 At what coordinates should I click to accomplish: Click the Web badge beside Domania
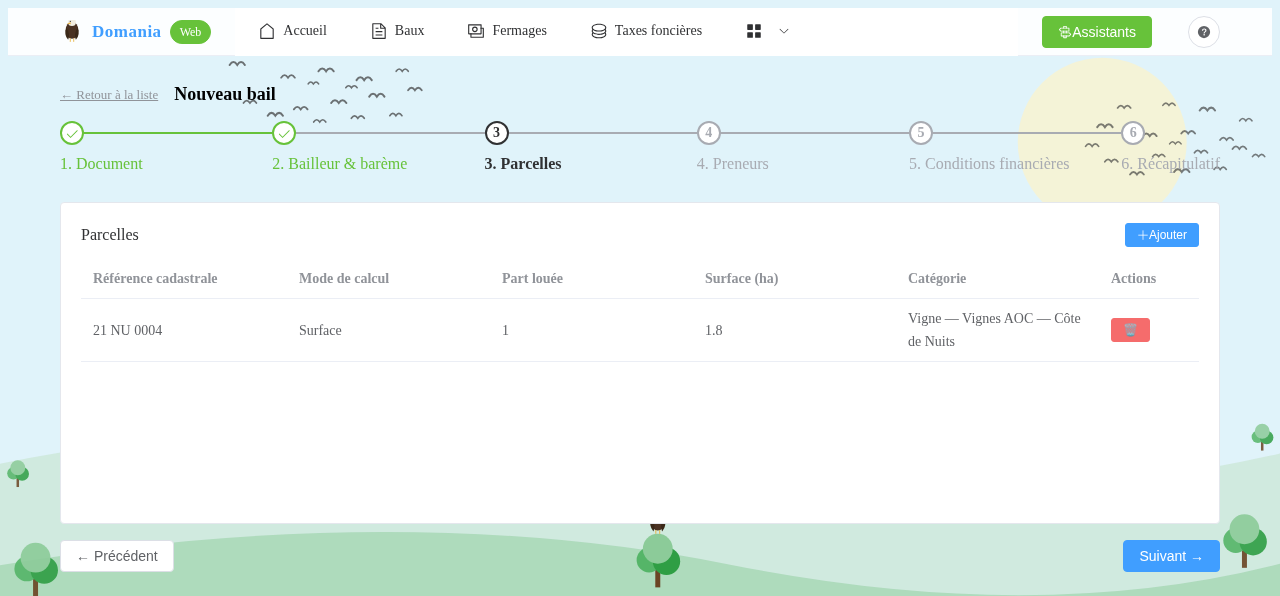click(190, 32)
